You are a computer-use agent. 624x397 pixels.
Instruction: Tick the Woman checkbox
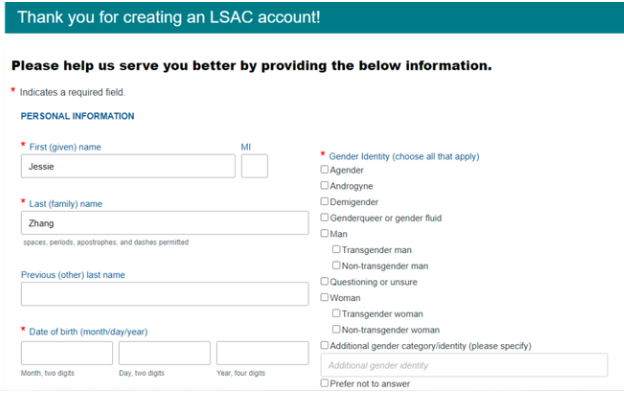coord(325,298)
